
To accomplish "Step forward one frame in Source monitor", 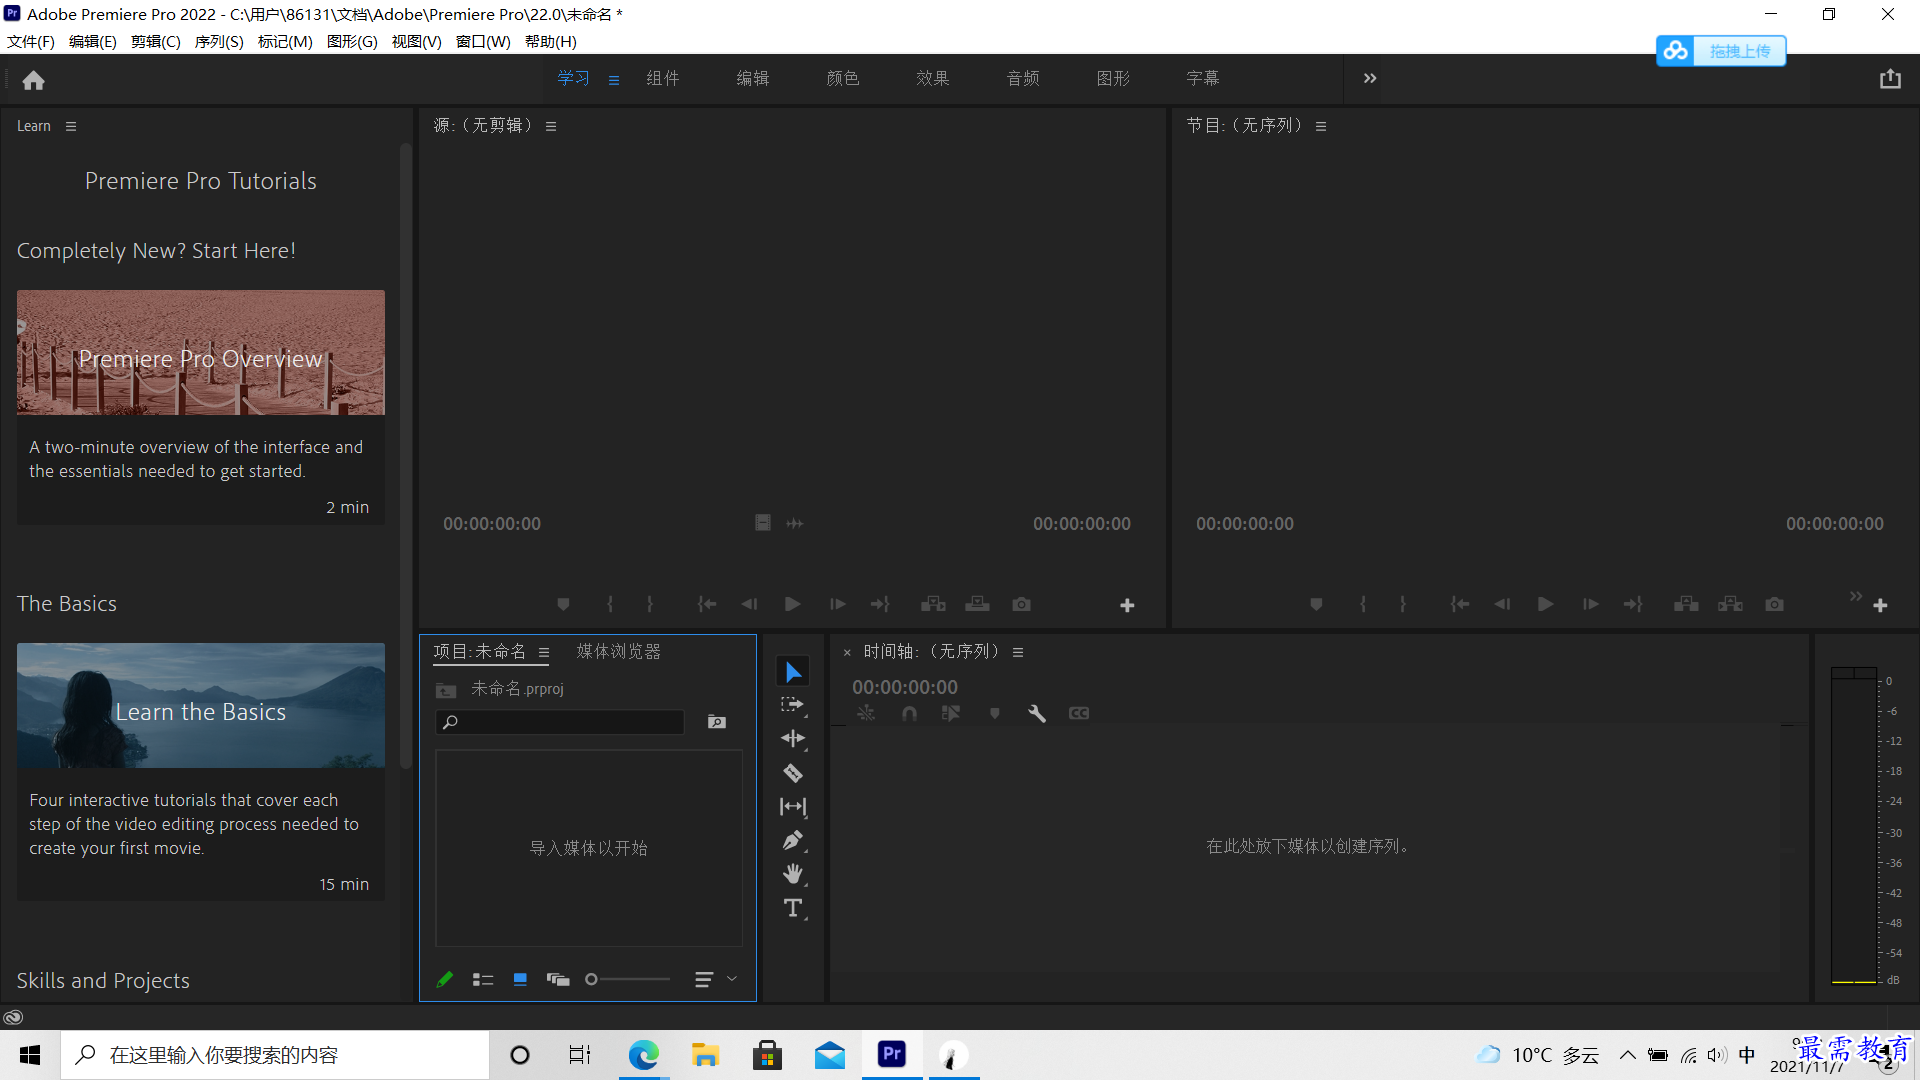I will pos(837,604).
